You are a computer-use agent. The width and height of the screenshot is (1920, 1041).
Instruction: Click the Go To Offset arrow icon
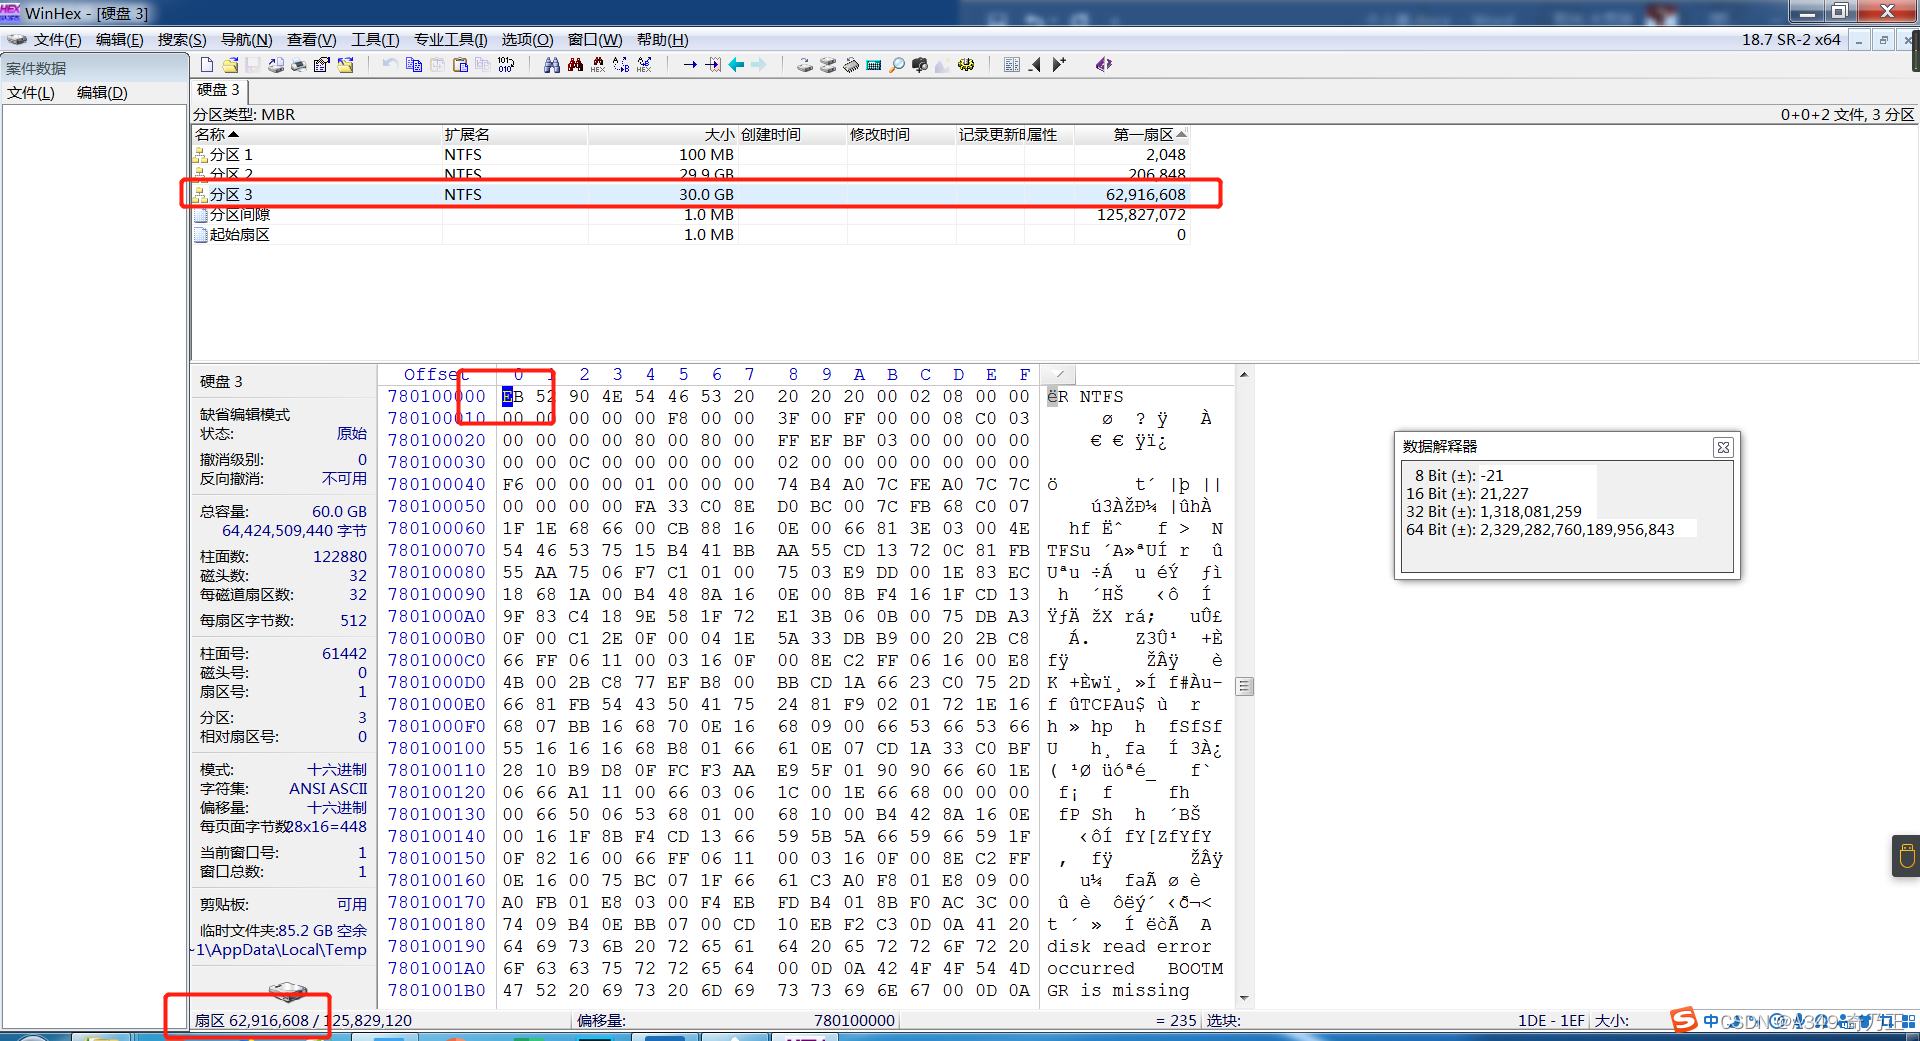(690, 65)
